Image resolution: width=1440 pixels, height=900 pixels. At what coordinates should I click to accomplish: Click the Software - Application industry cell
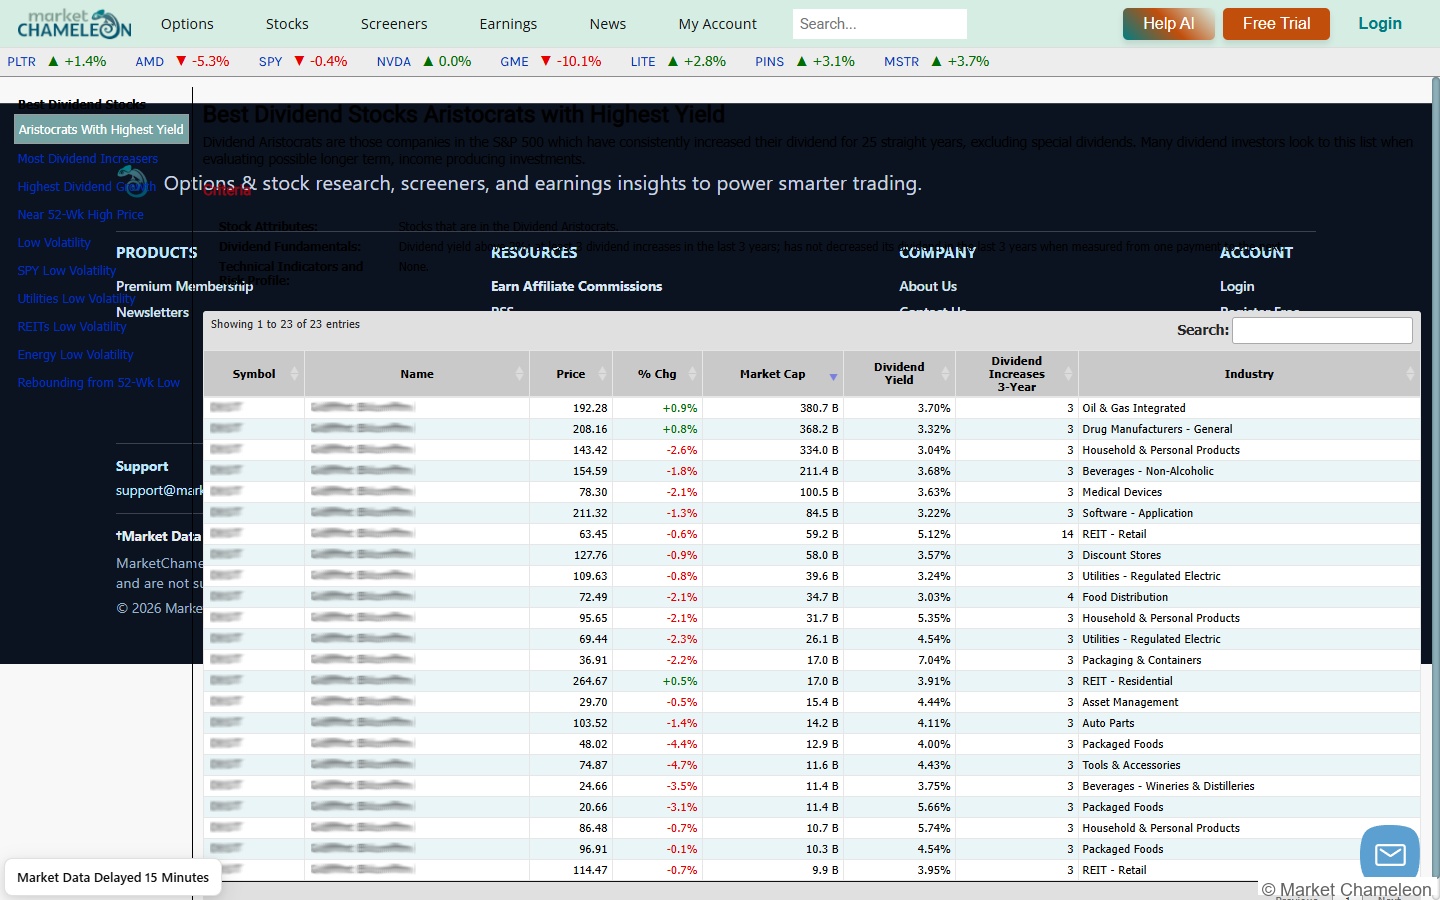pos(1249,513)
